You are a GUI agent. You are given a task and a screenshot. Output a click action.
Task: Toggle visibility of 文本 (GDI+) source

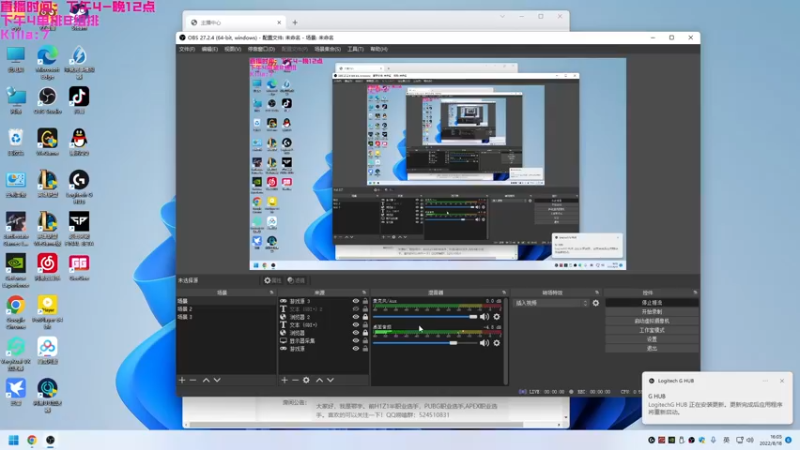tap(356, 325)
